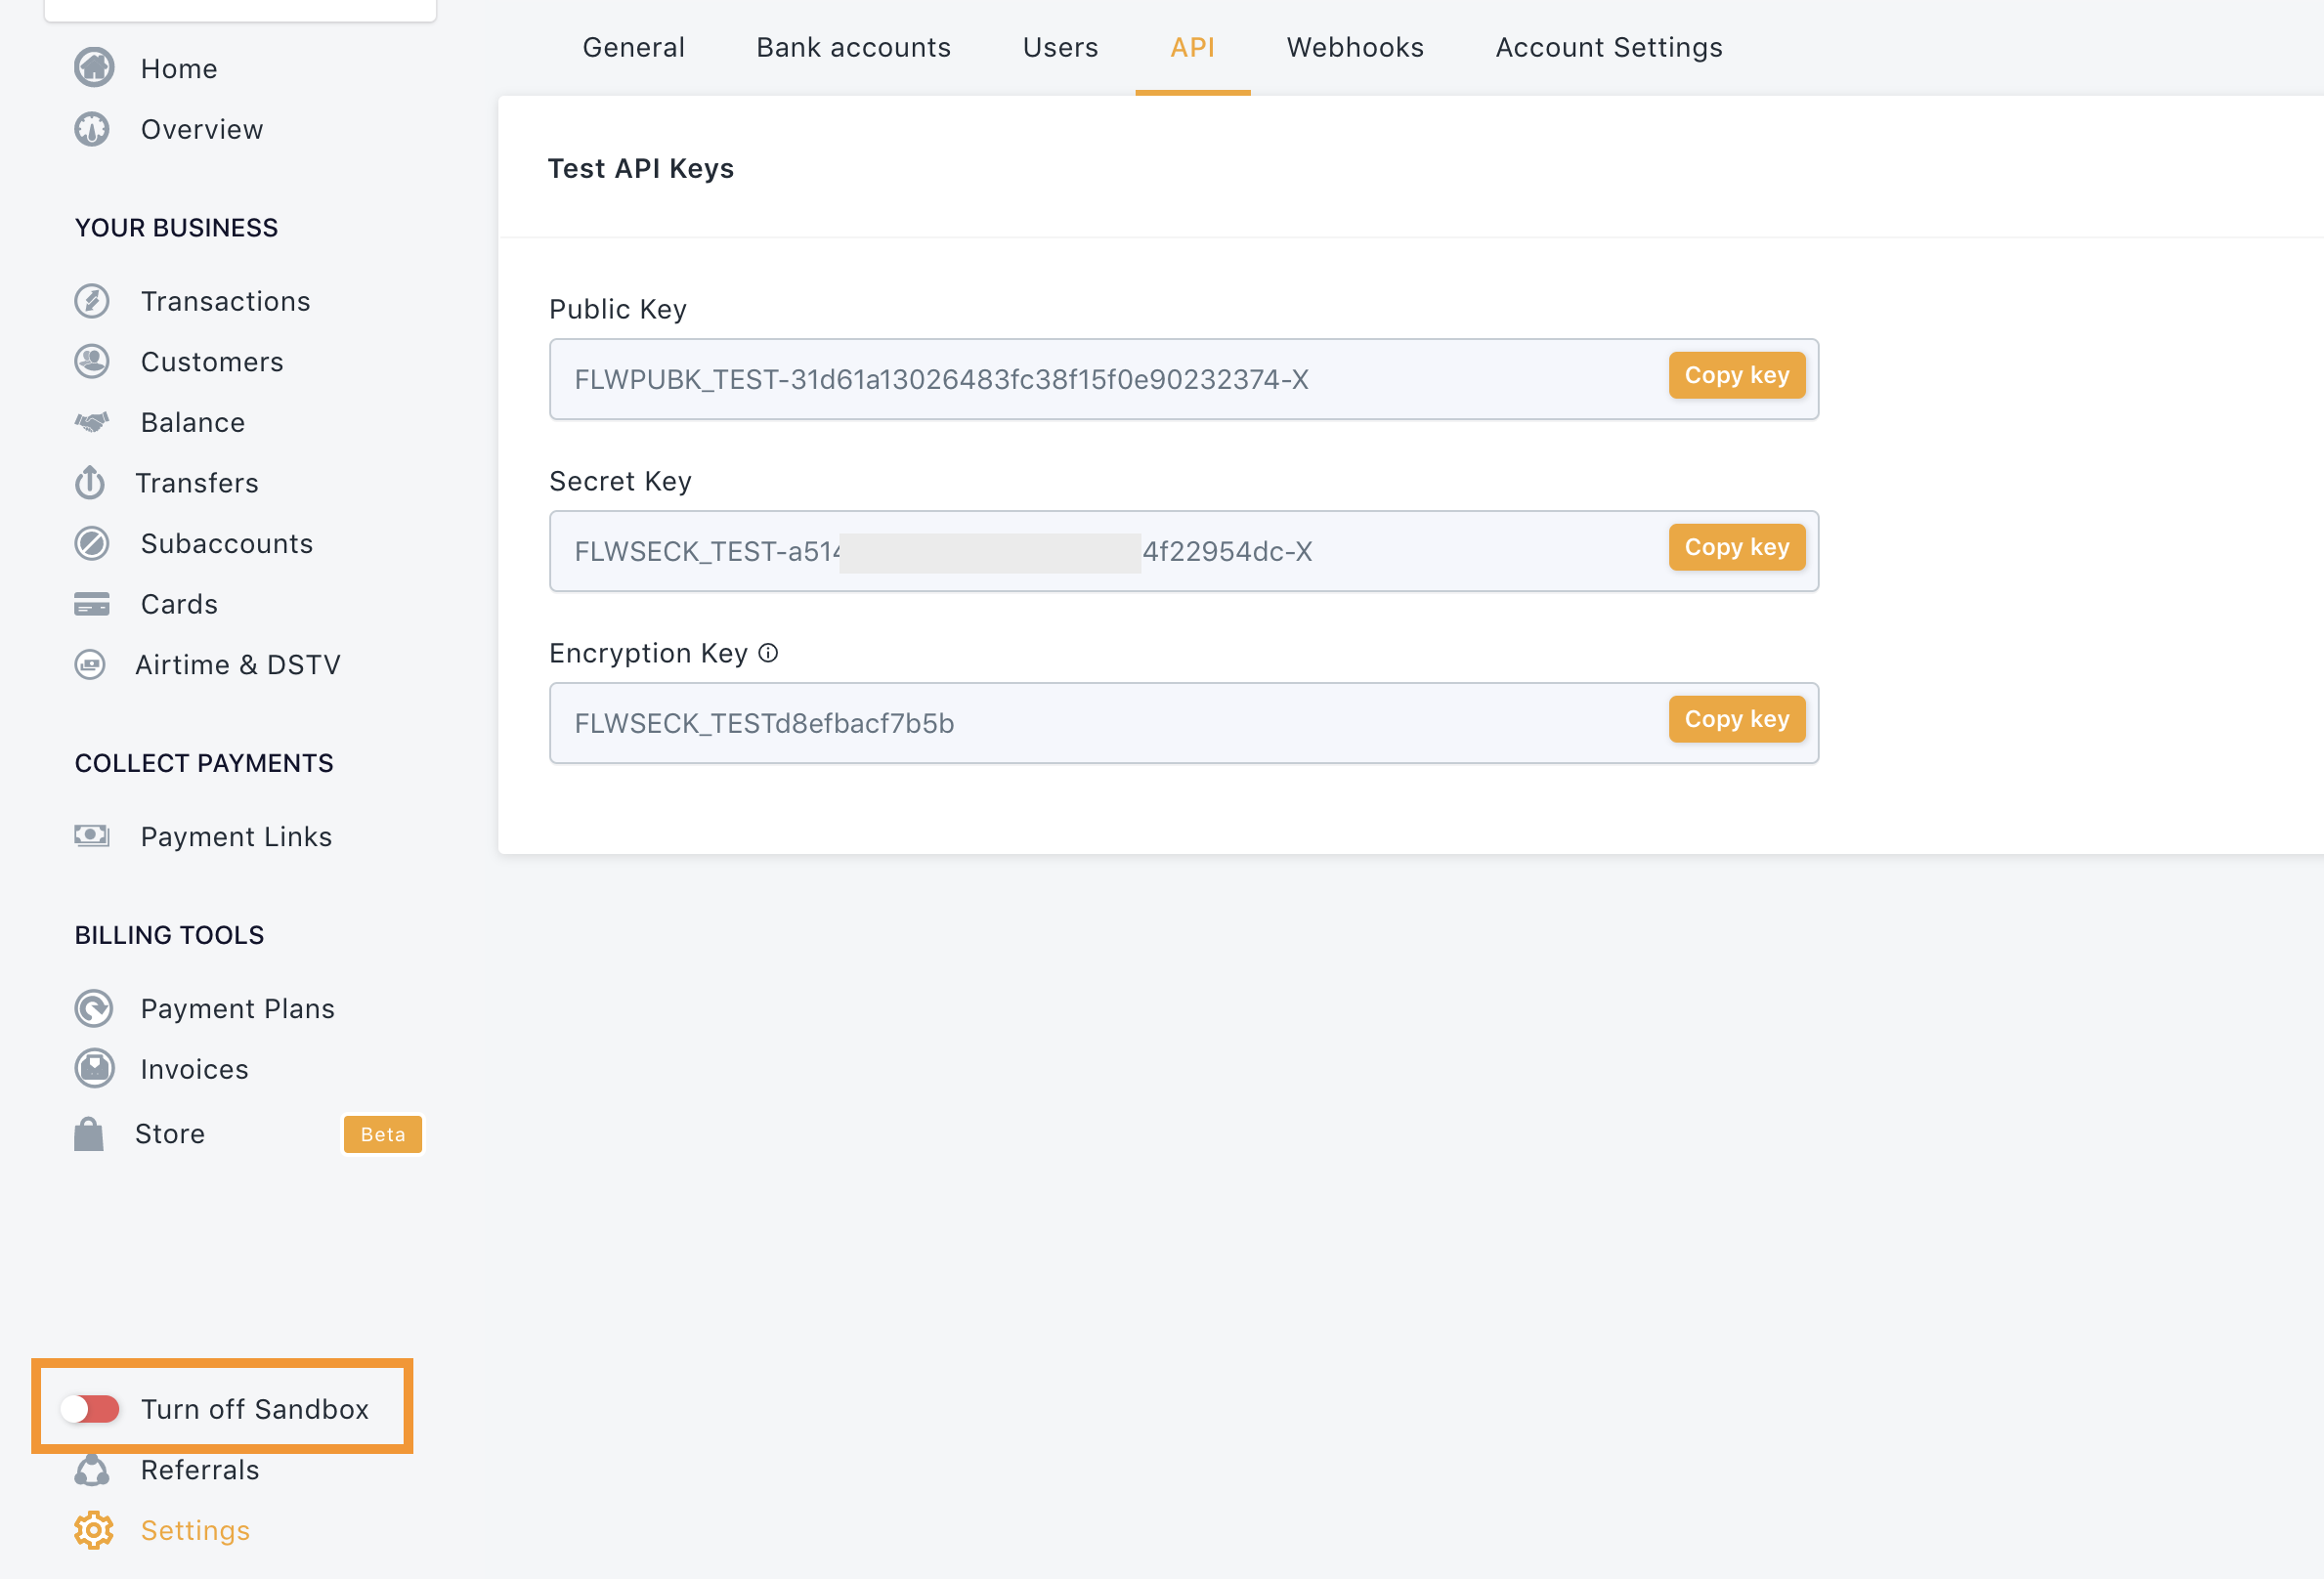Image resolution: width=2324 pixels, height=1579 pixels.
Task: Click the Transactions sidebar icon
Action: tap(94, 301)
